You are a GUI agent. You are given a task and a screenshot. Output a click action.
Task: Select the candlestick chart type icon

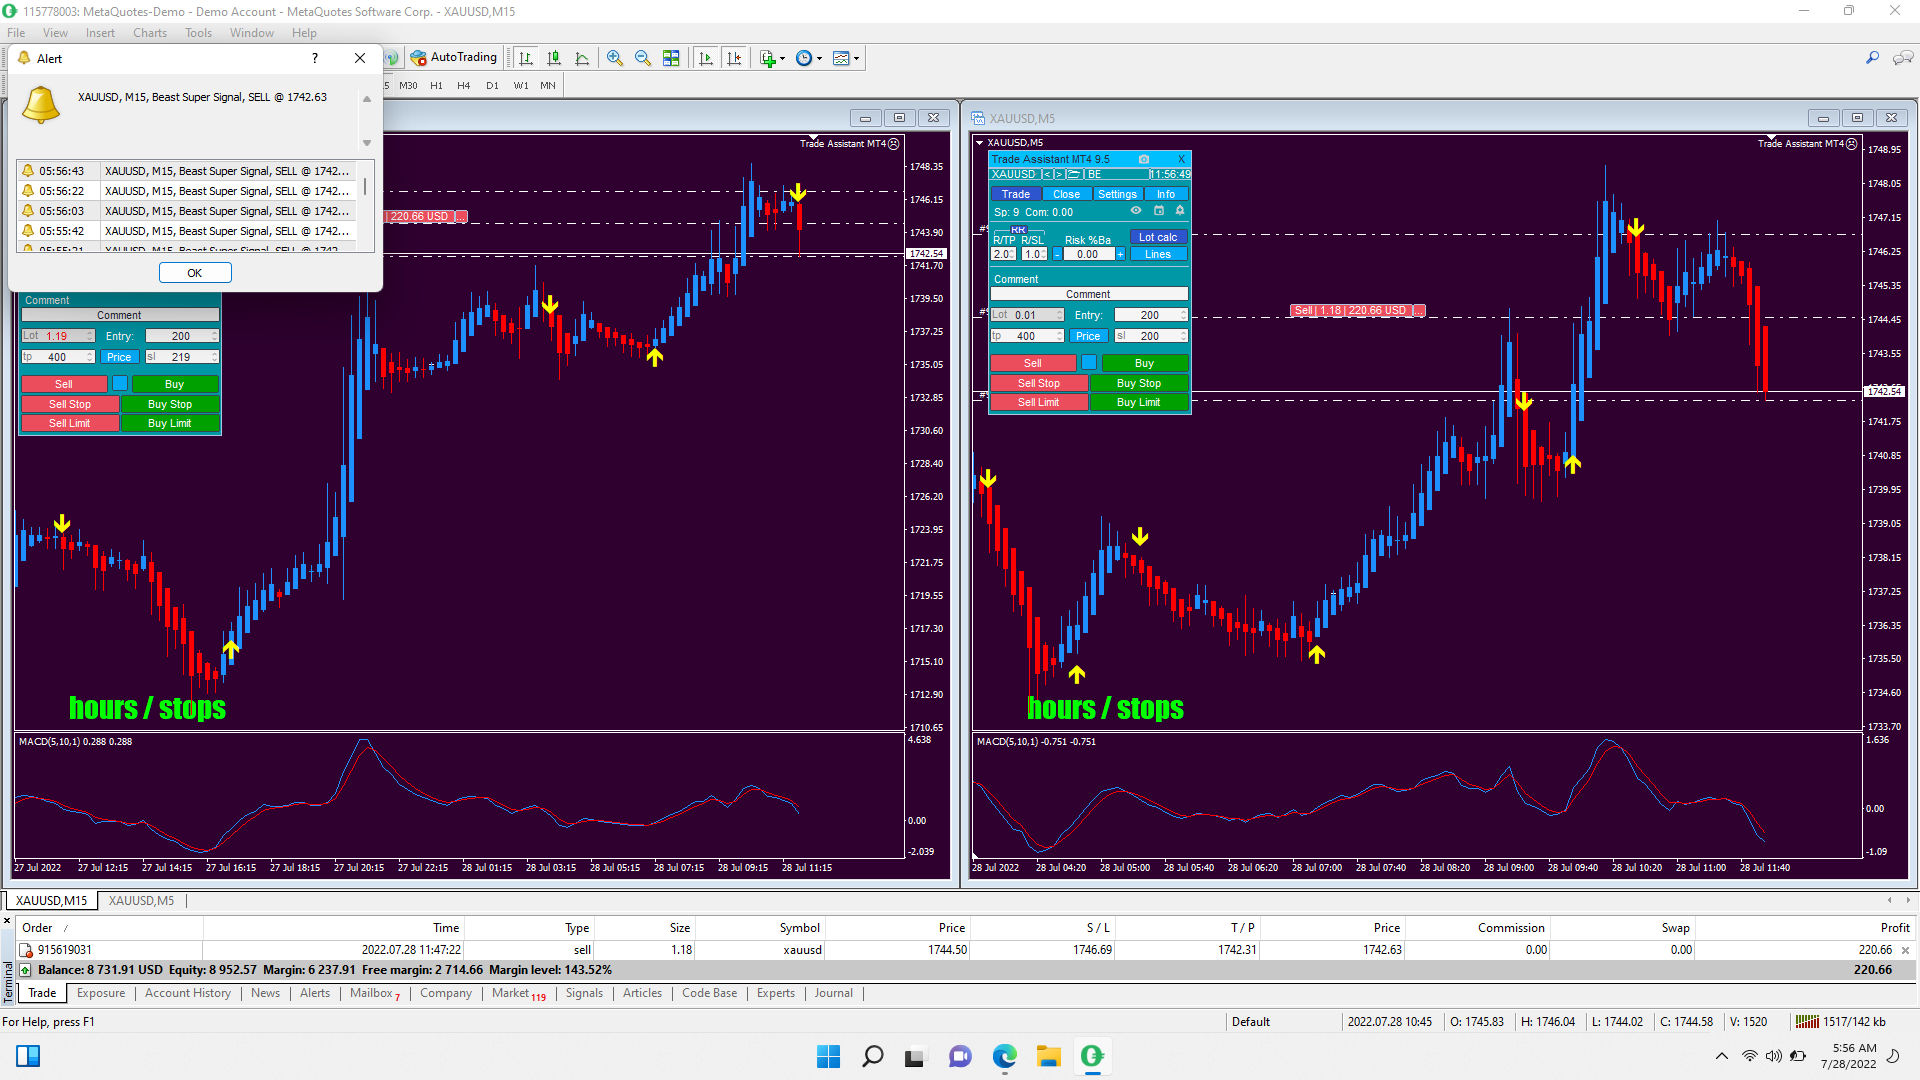(554, 58)
